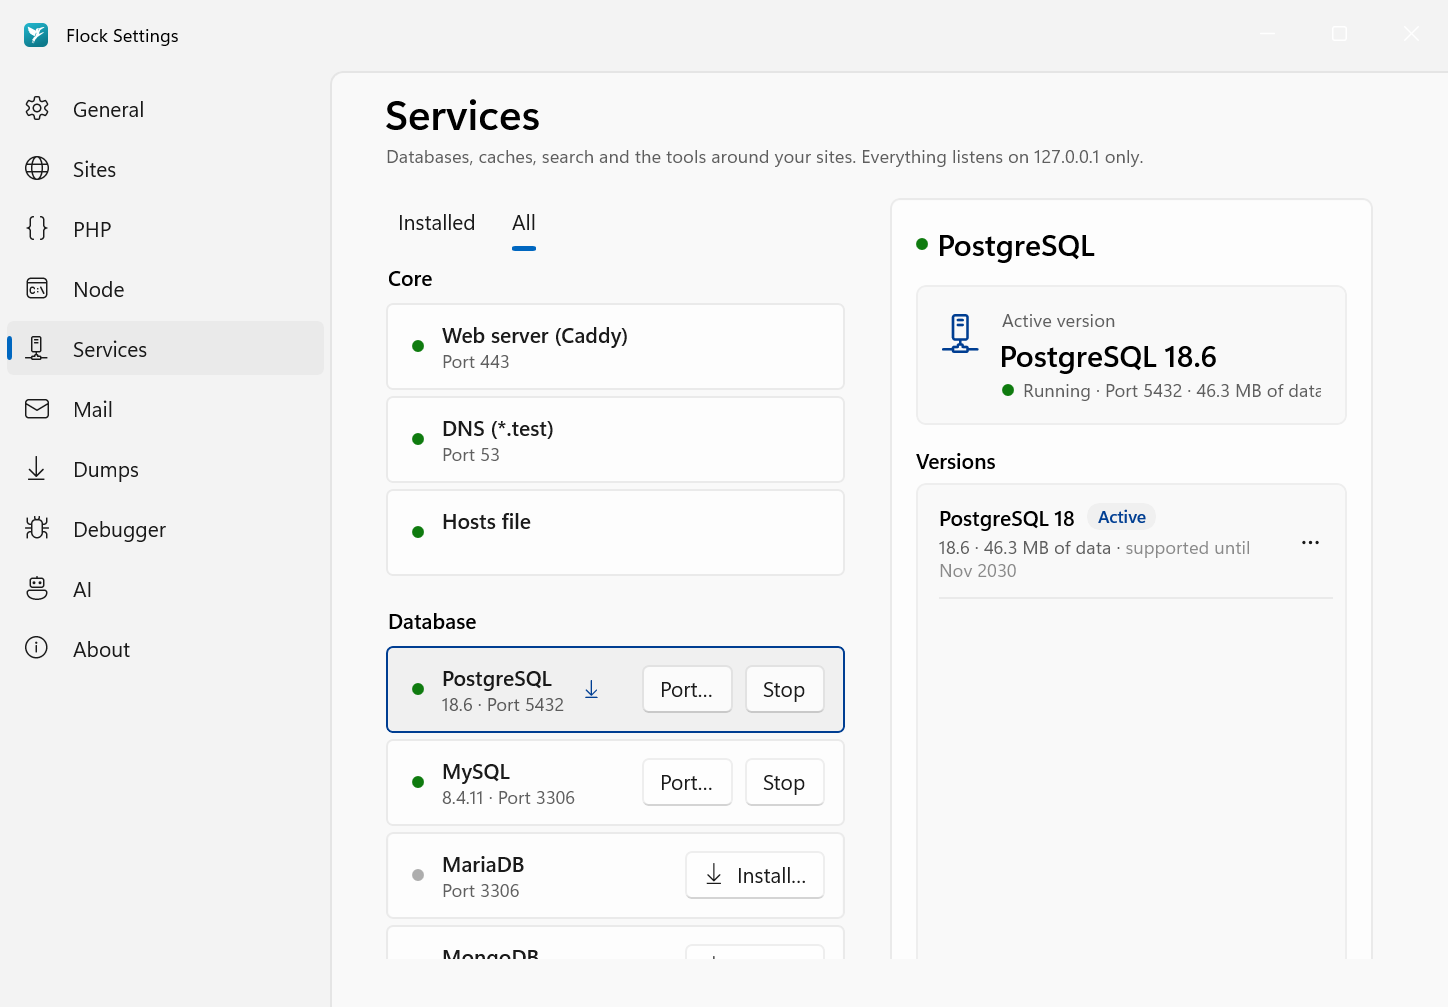
Task: Open the Node terminal icon
Action: coord(37,289)
